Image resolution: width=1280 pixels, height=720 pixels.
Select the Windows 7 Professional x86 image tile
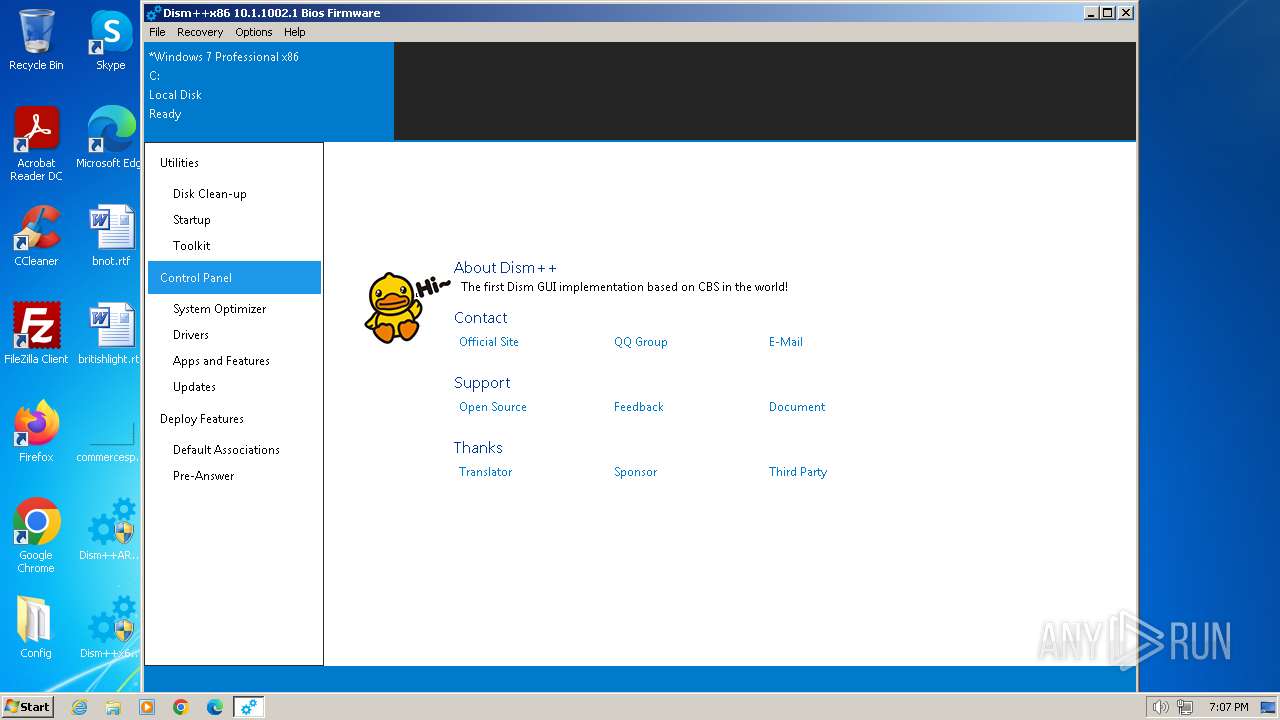coord(270,91)
